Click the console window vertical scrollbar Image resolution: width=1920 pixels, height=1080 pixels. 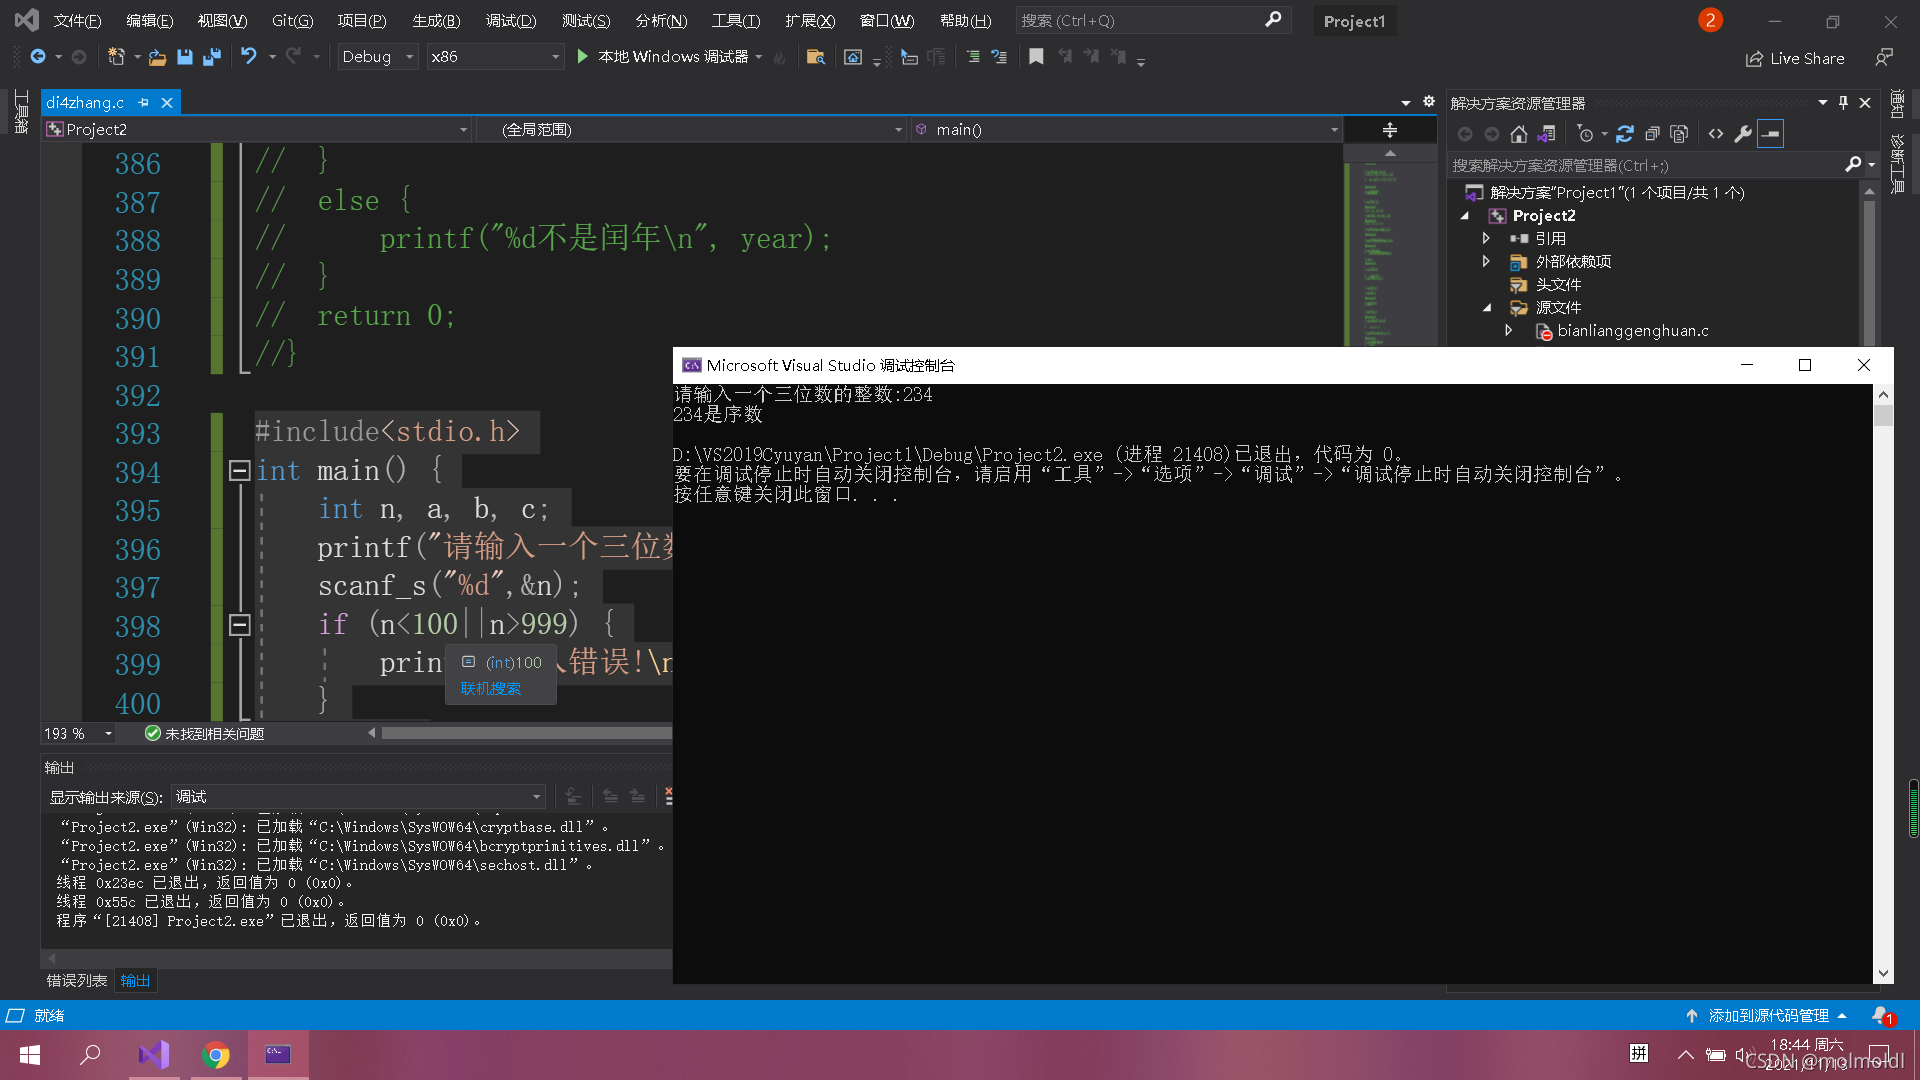[x=1883, y=680]
